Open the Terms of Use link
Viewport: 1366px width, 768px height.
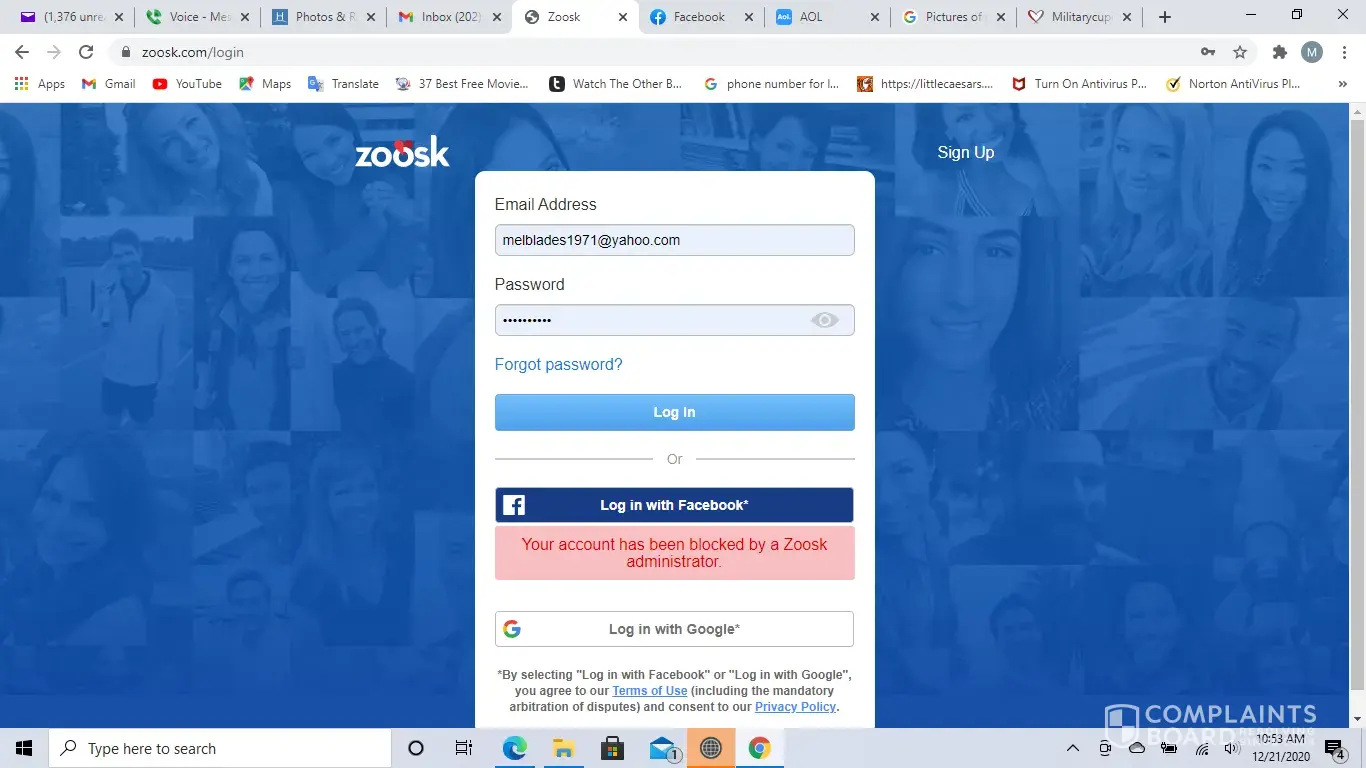pos(650,691)
